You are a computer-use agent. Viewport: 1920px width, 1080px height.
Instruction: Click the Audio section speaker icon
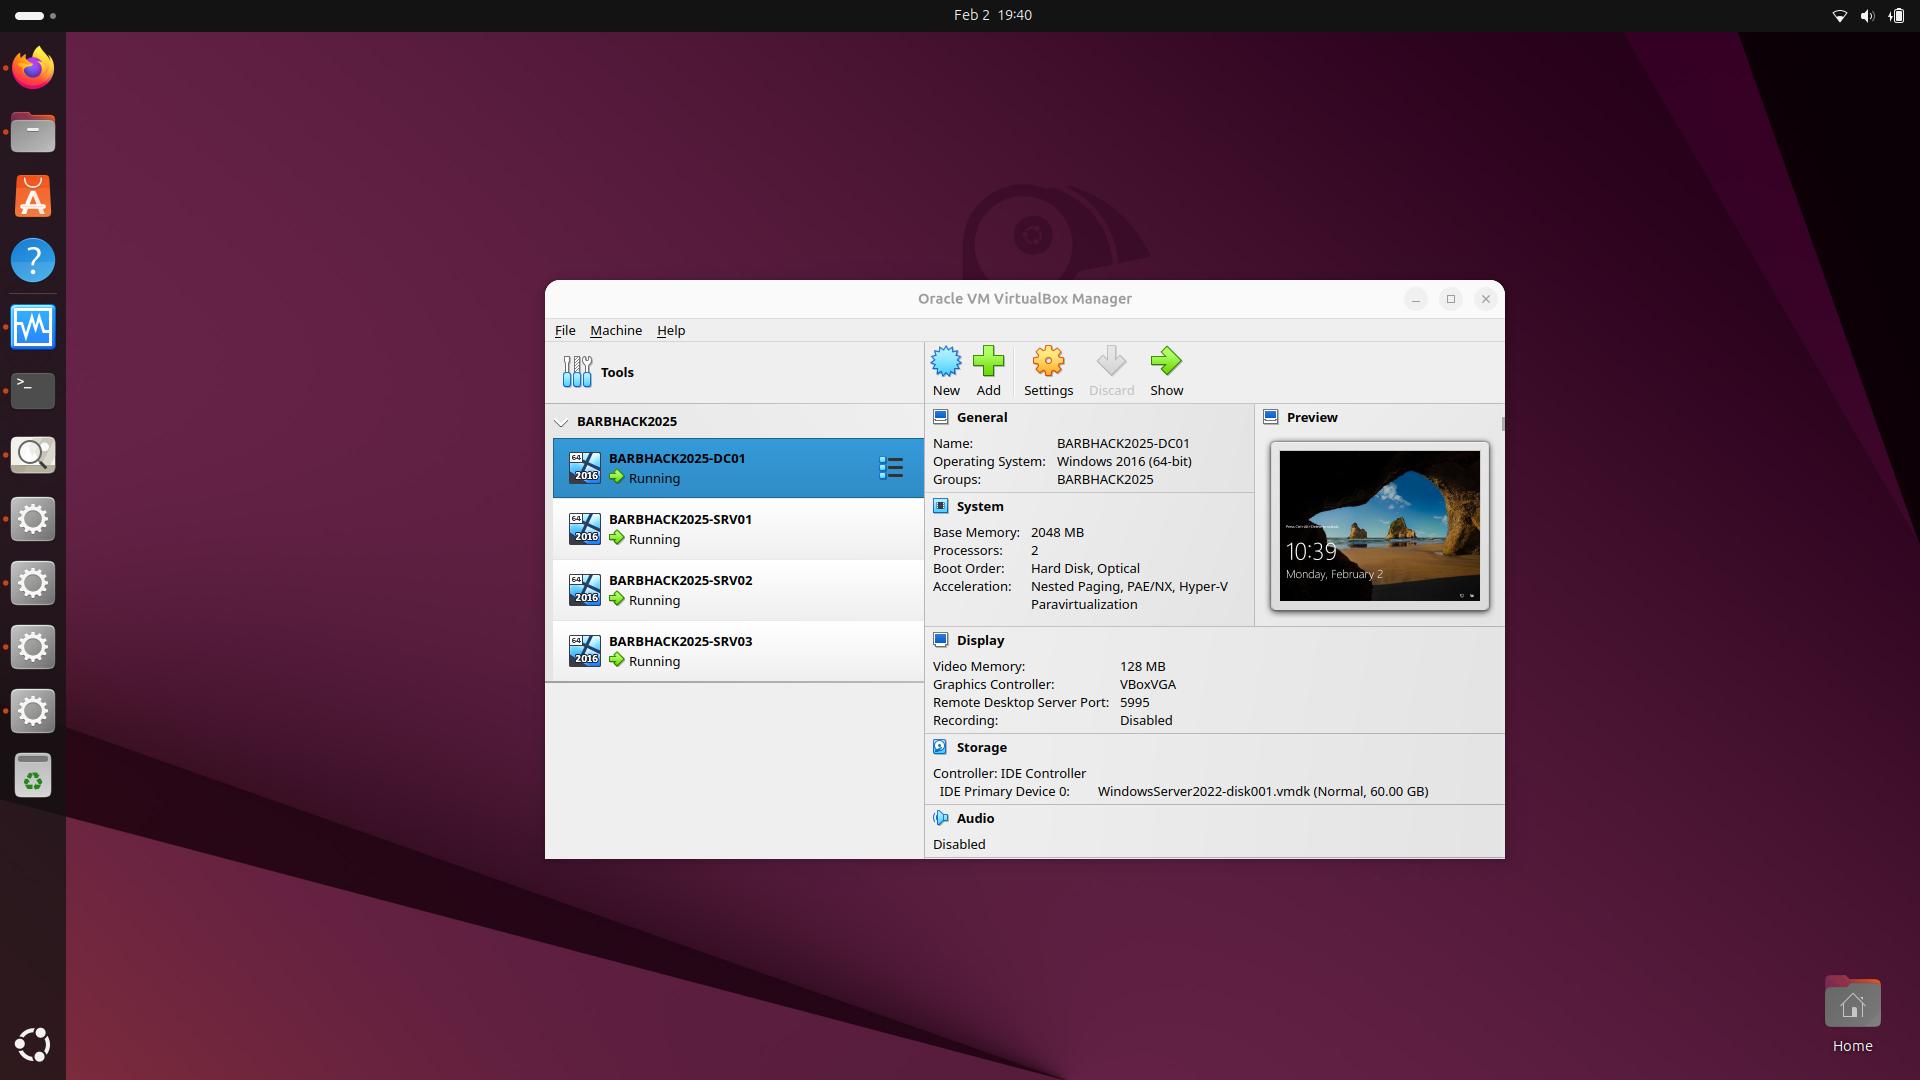[940, 818]
